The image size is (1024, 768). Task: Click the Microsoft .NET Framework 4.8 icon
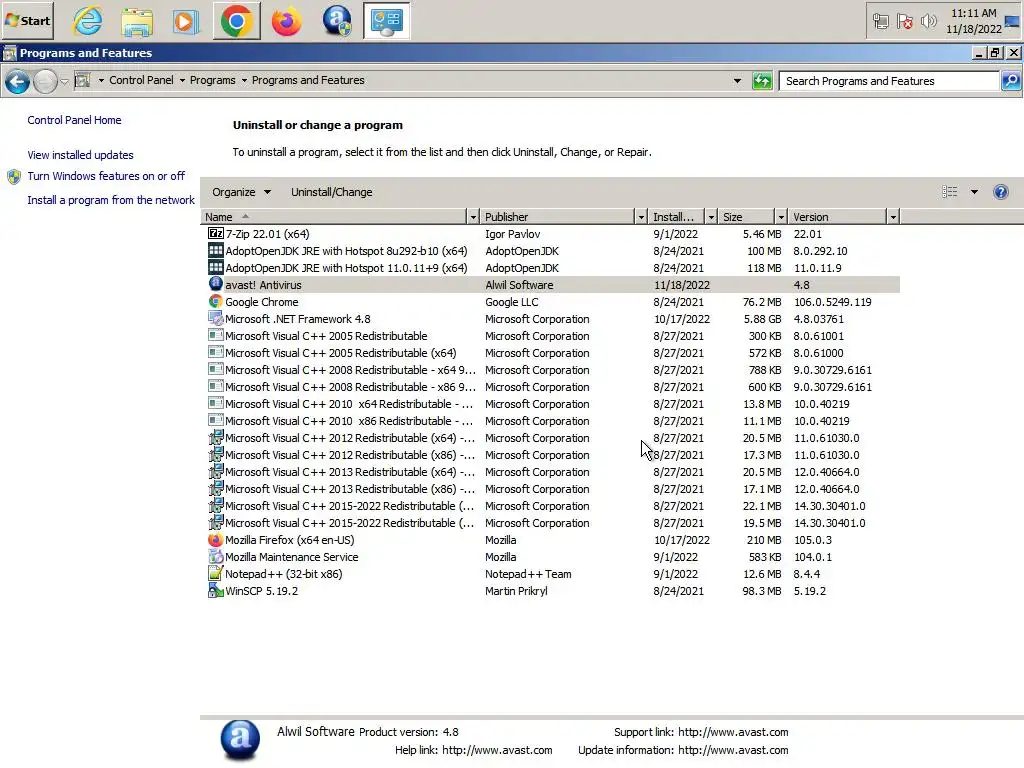pyautogui.click(x=216, y=318)
